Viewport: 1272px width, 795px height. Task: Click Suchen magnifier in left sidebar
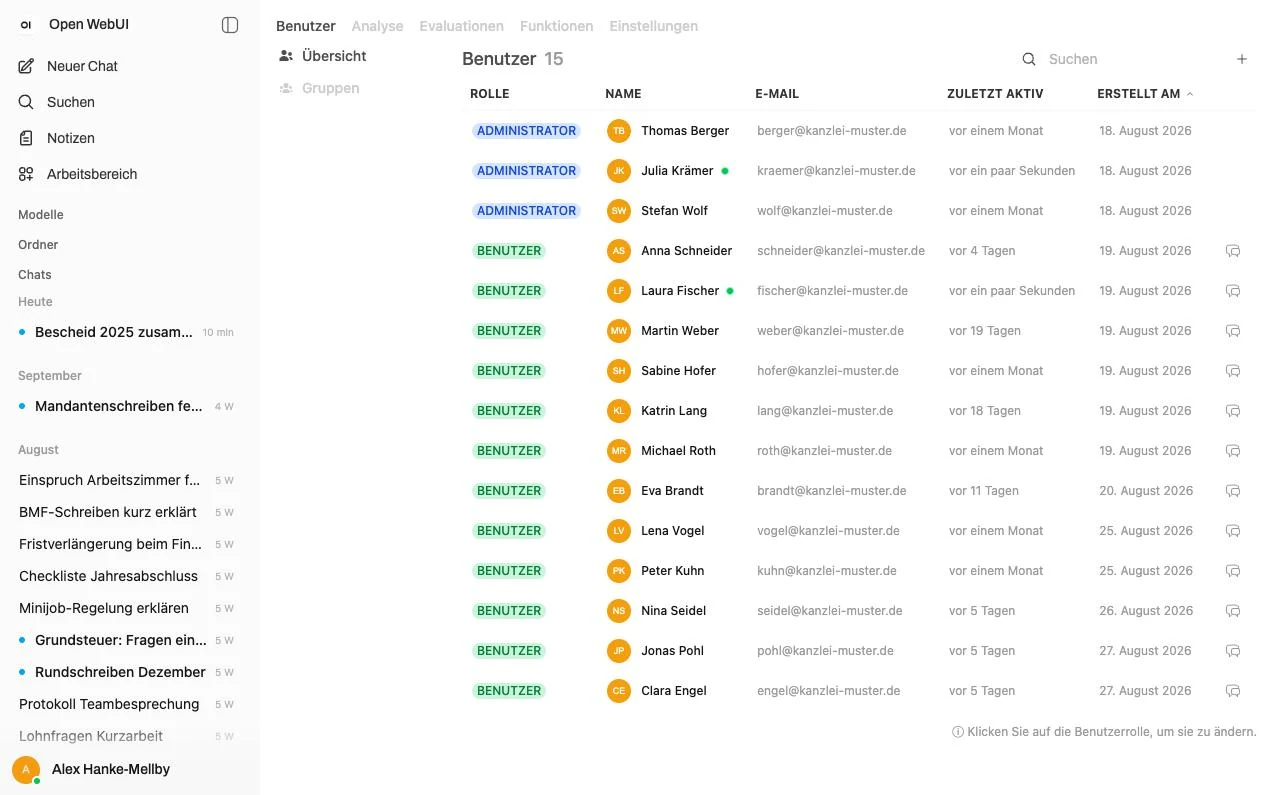pos(26,102)
